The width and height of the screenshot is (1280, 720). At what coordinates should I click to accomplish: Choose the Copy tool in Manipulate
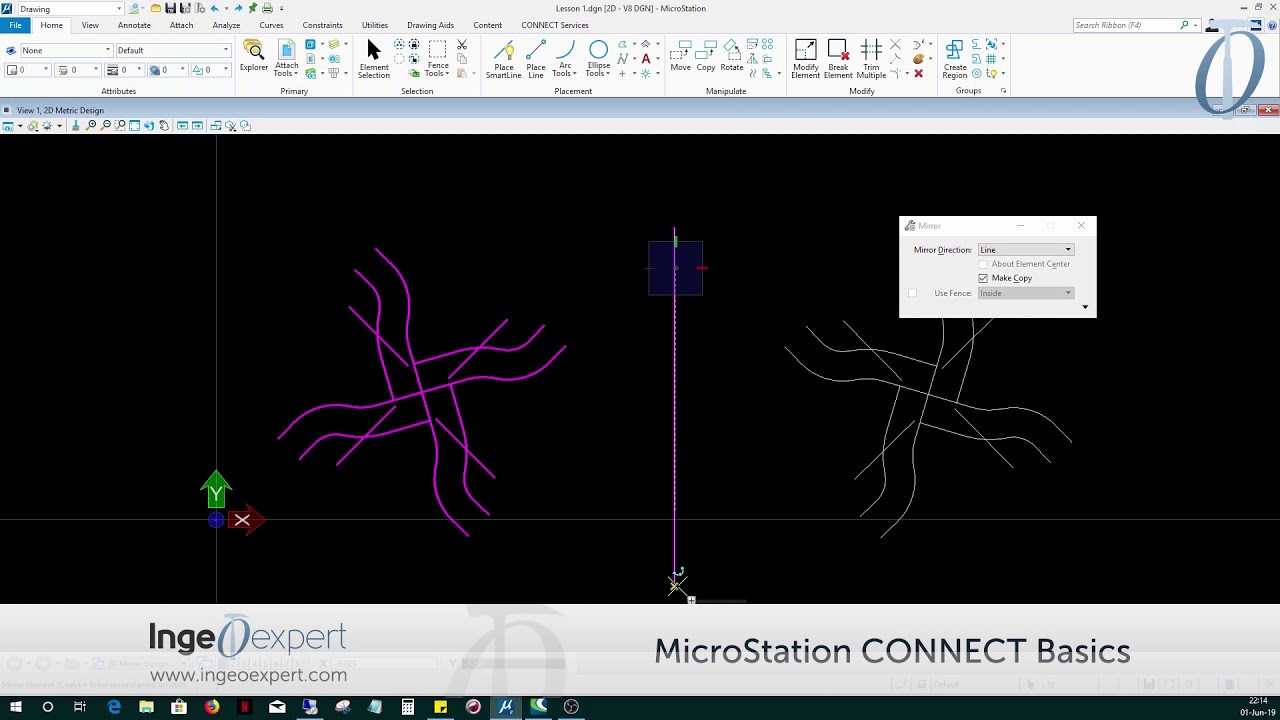(x=706, y=56)
